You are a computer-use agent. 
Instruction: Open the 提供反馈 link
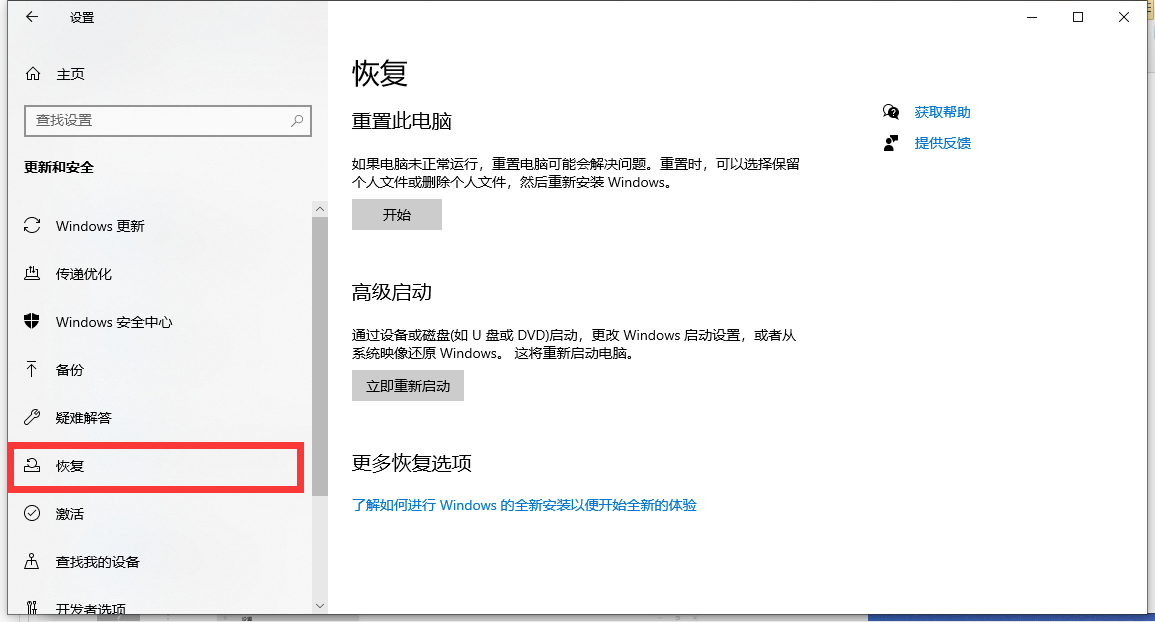(942, 143)
